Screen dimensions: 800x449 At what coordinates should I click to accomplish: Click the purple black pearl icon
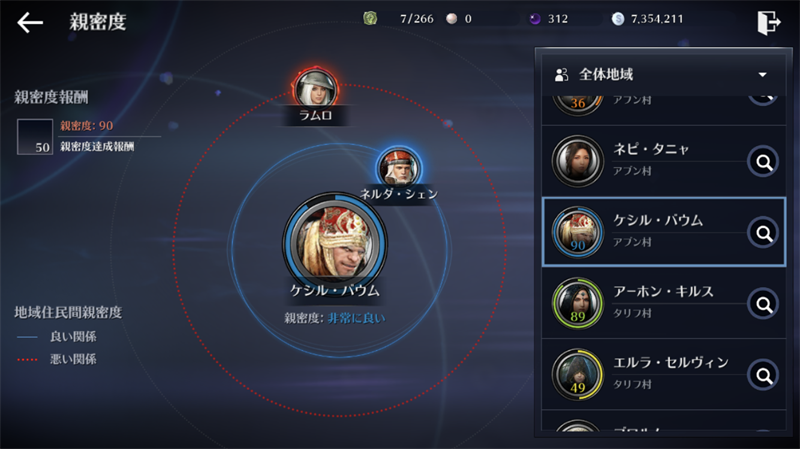(535, 19)
